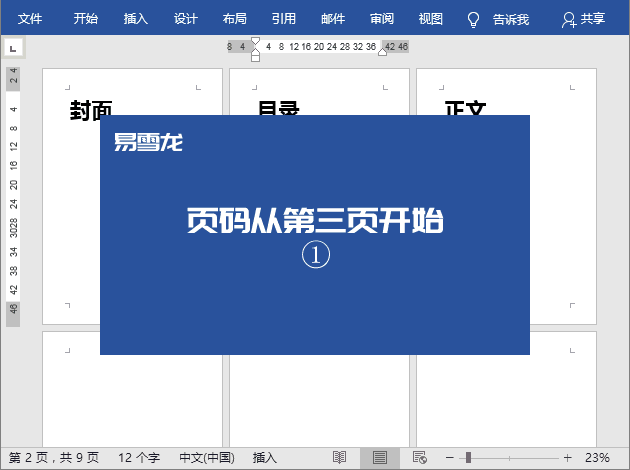Click the zoom slider handle
The height and width of the screenshot is (470, 630).
[468, 458]
